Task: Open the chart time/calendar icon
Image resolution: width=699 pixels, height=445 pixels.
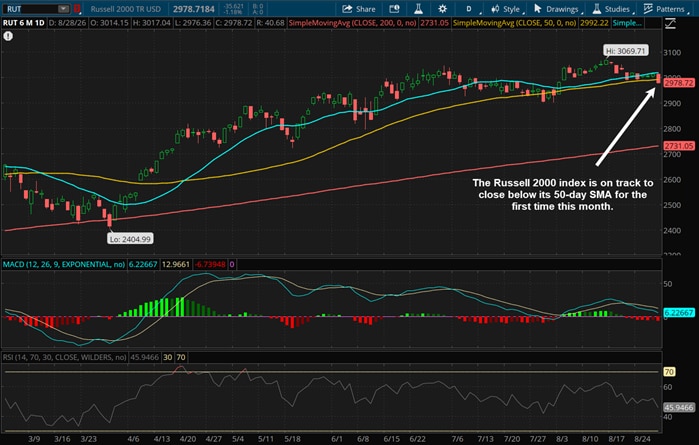Action: [x=394, y=9]
